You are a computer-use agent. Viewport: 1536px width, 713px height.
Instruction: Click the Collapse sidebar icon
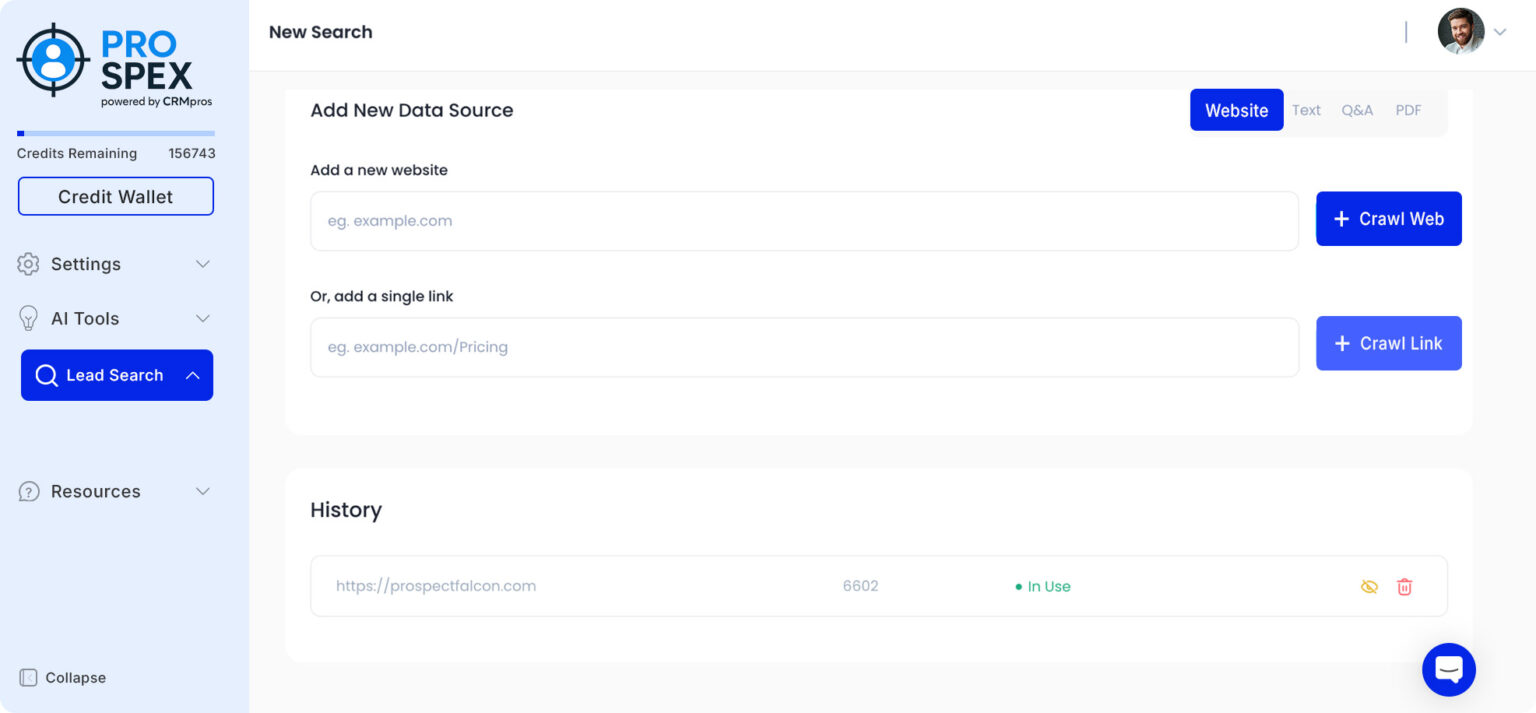(28, 677)
